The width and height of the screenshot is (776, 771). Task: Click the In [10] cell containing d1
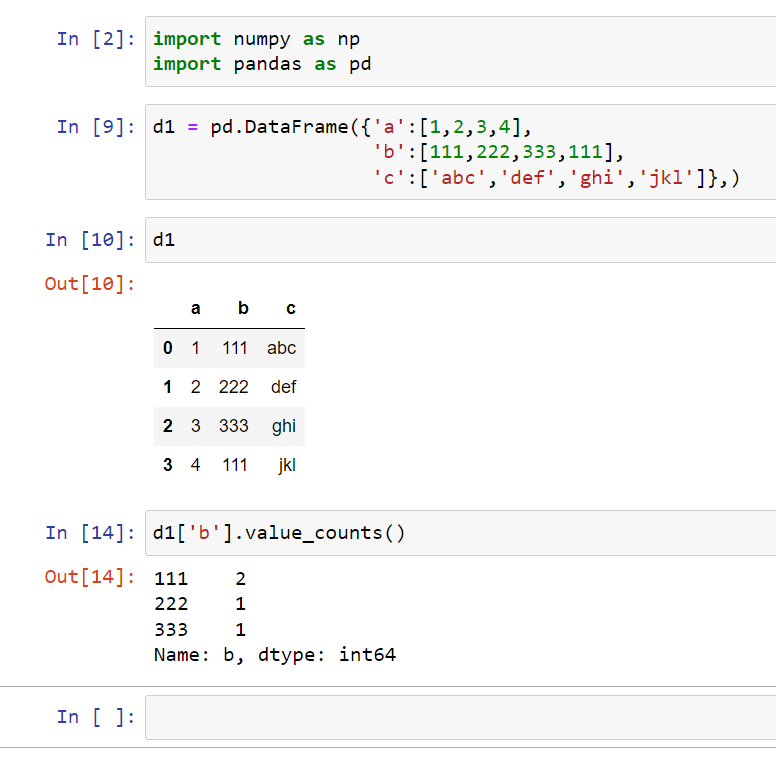[x=460, y=240]
